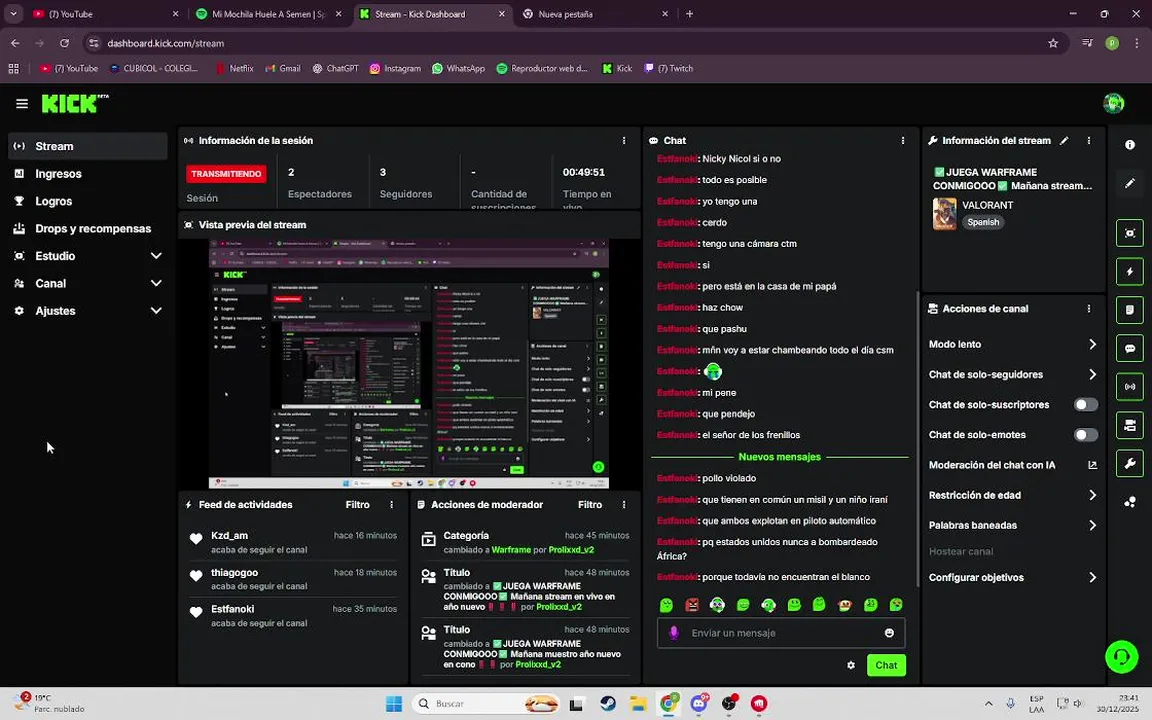Open the external link icon for Moderación del chat con IA
Viewport: 1152px width, 720px height.
[x=1092, y=464]
